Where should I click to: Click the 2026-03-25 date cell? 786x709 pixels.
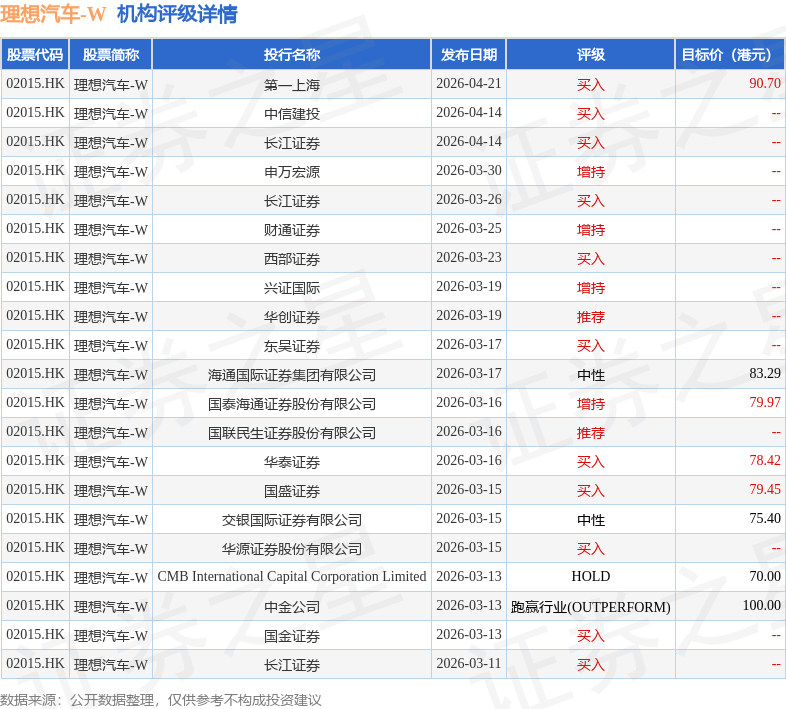point(469,229)
